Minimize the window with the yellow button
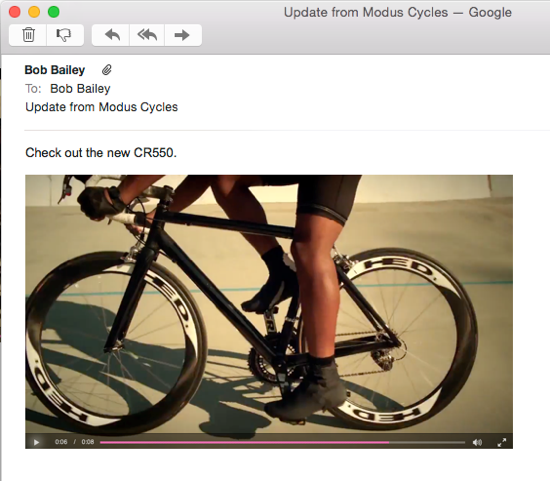 (x=34, y=12)
